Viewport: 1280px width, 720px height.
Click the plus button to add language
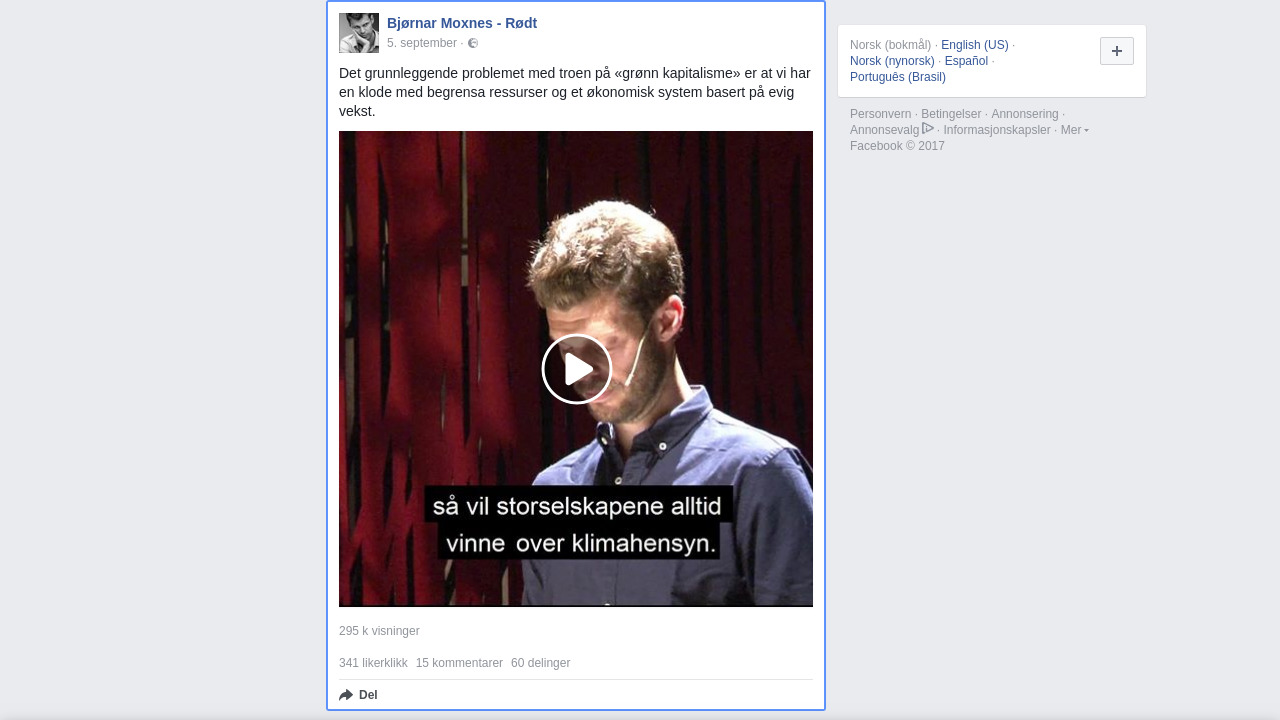1116,51
